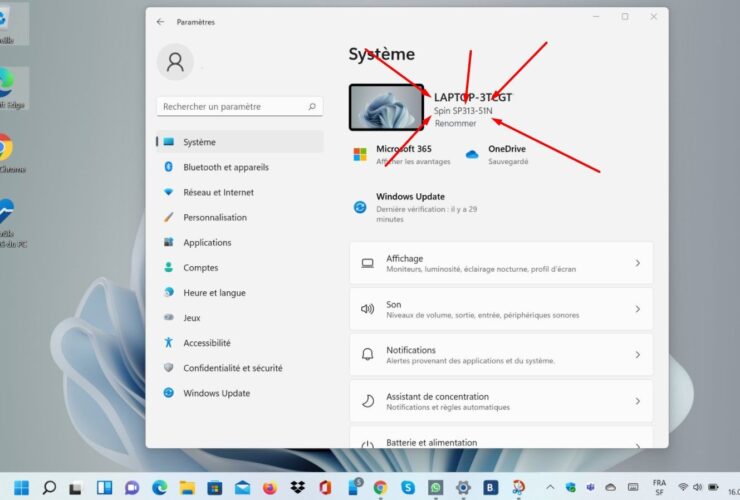Image resolution: width=740 pixels, height=500 pixels.
Task: Open Bluetooth et appareils settings
Action: [x=240, y=167]
